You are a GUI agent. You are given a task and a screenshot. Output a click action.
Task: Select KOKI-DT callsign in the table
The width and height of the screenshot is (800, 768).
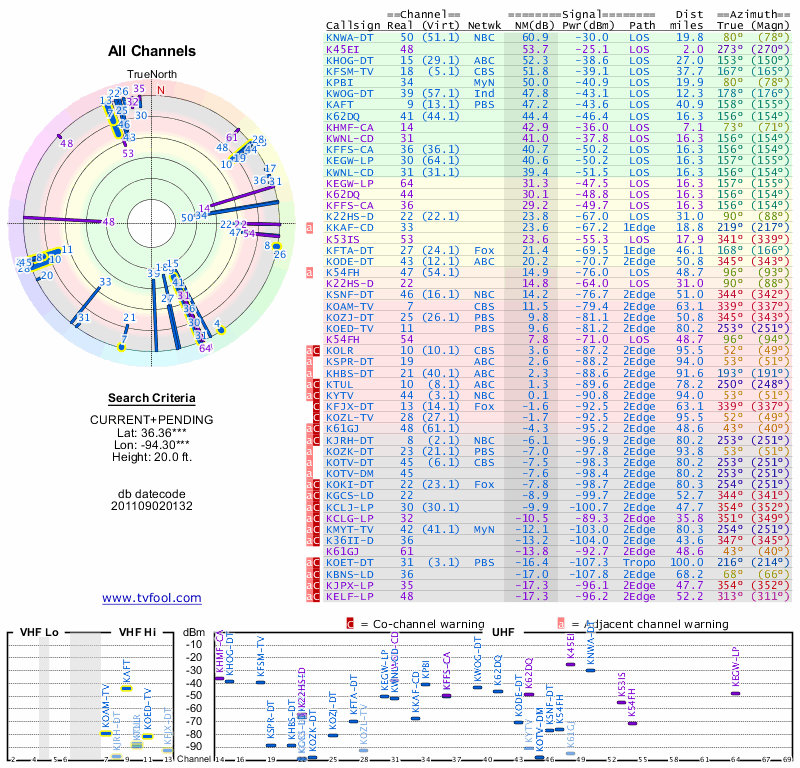(x=349, y=485)
